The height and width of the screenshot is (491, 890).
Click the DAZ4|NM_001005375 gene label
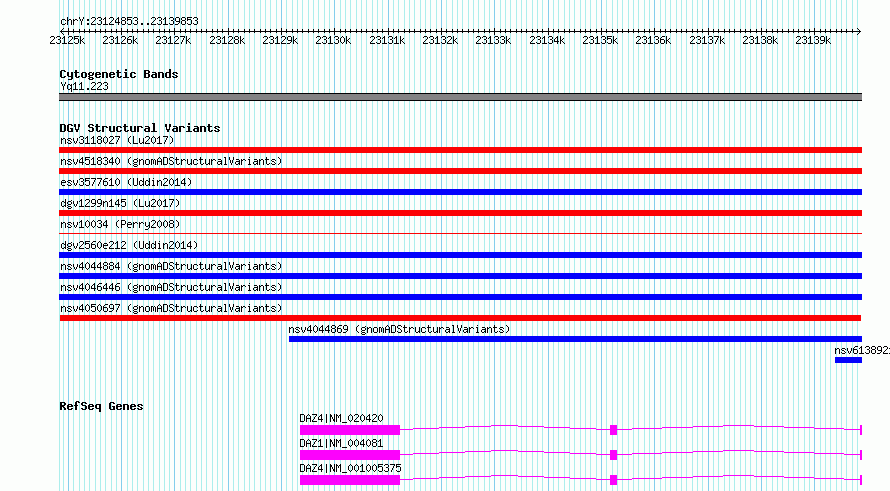350,468
